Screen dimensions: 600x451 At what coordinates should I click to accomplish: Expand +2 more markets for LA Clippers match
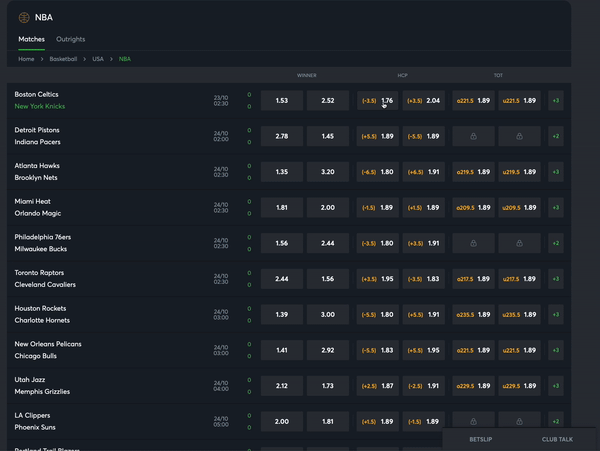pos(556,422)
